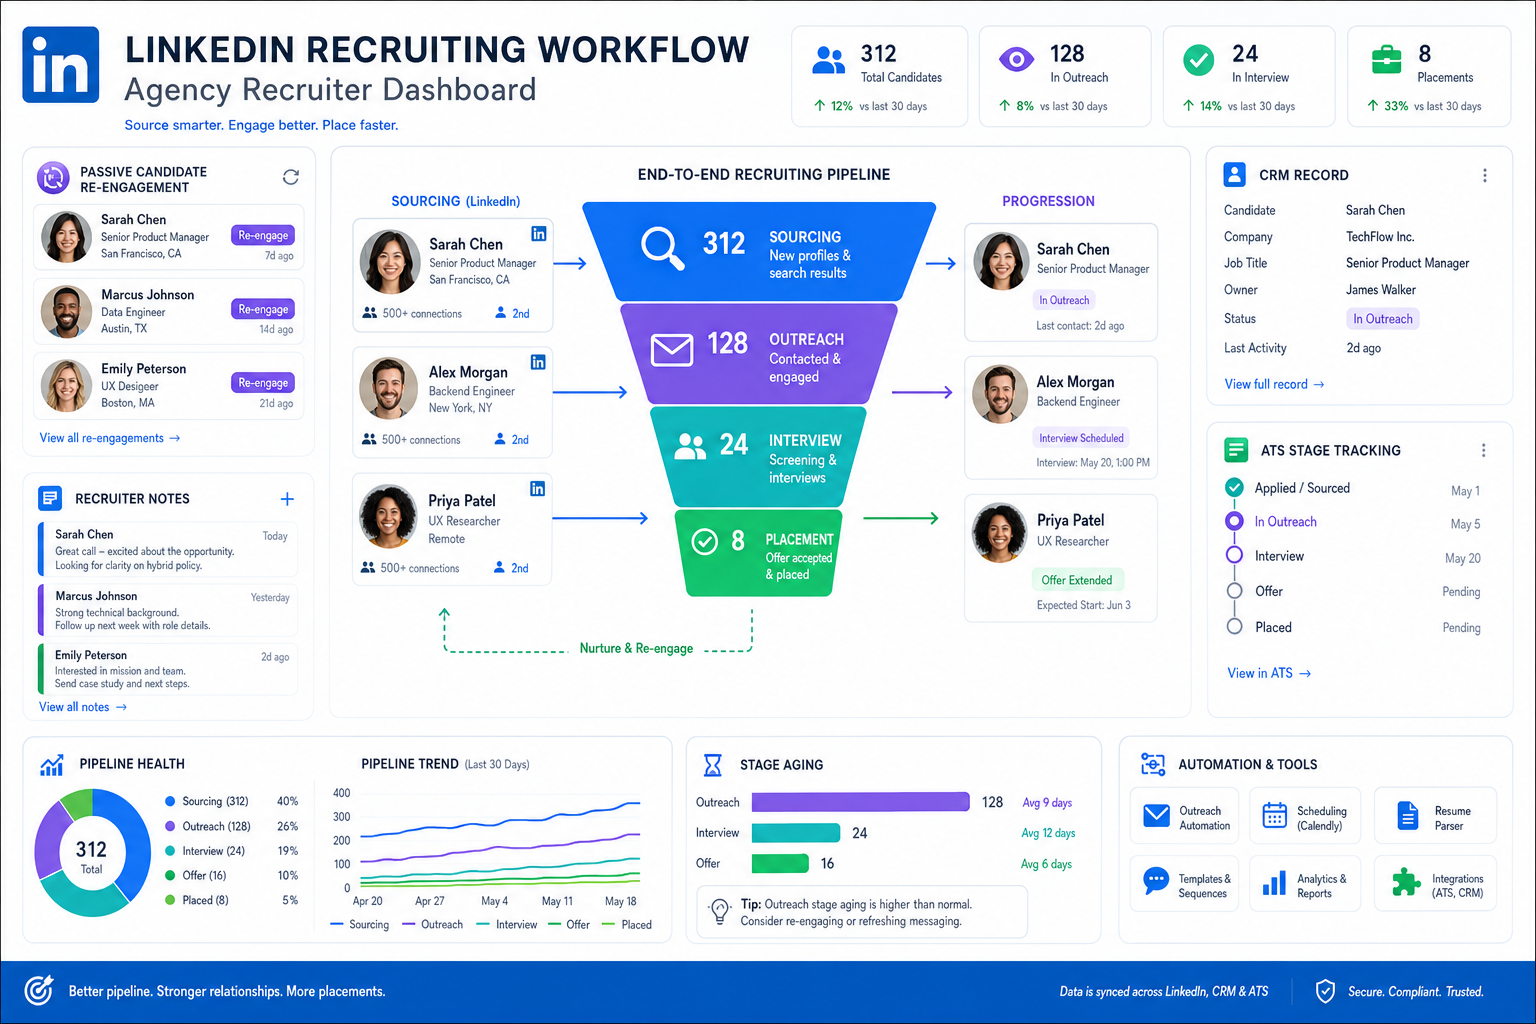Click the purple Outreach aging bar
The width and height of the screenshot is (1536, 1024).
point(861,802)
